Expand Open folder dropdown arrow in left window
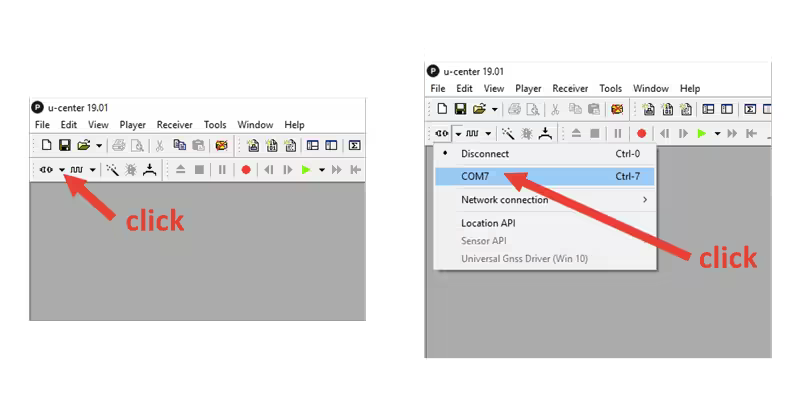 pyautogui.click(x=99, y=146)
